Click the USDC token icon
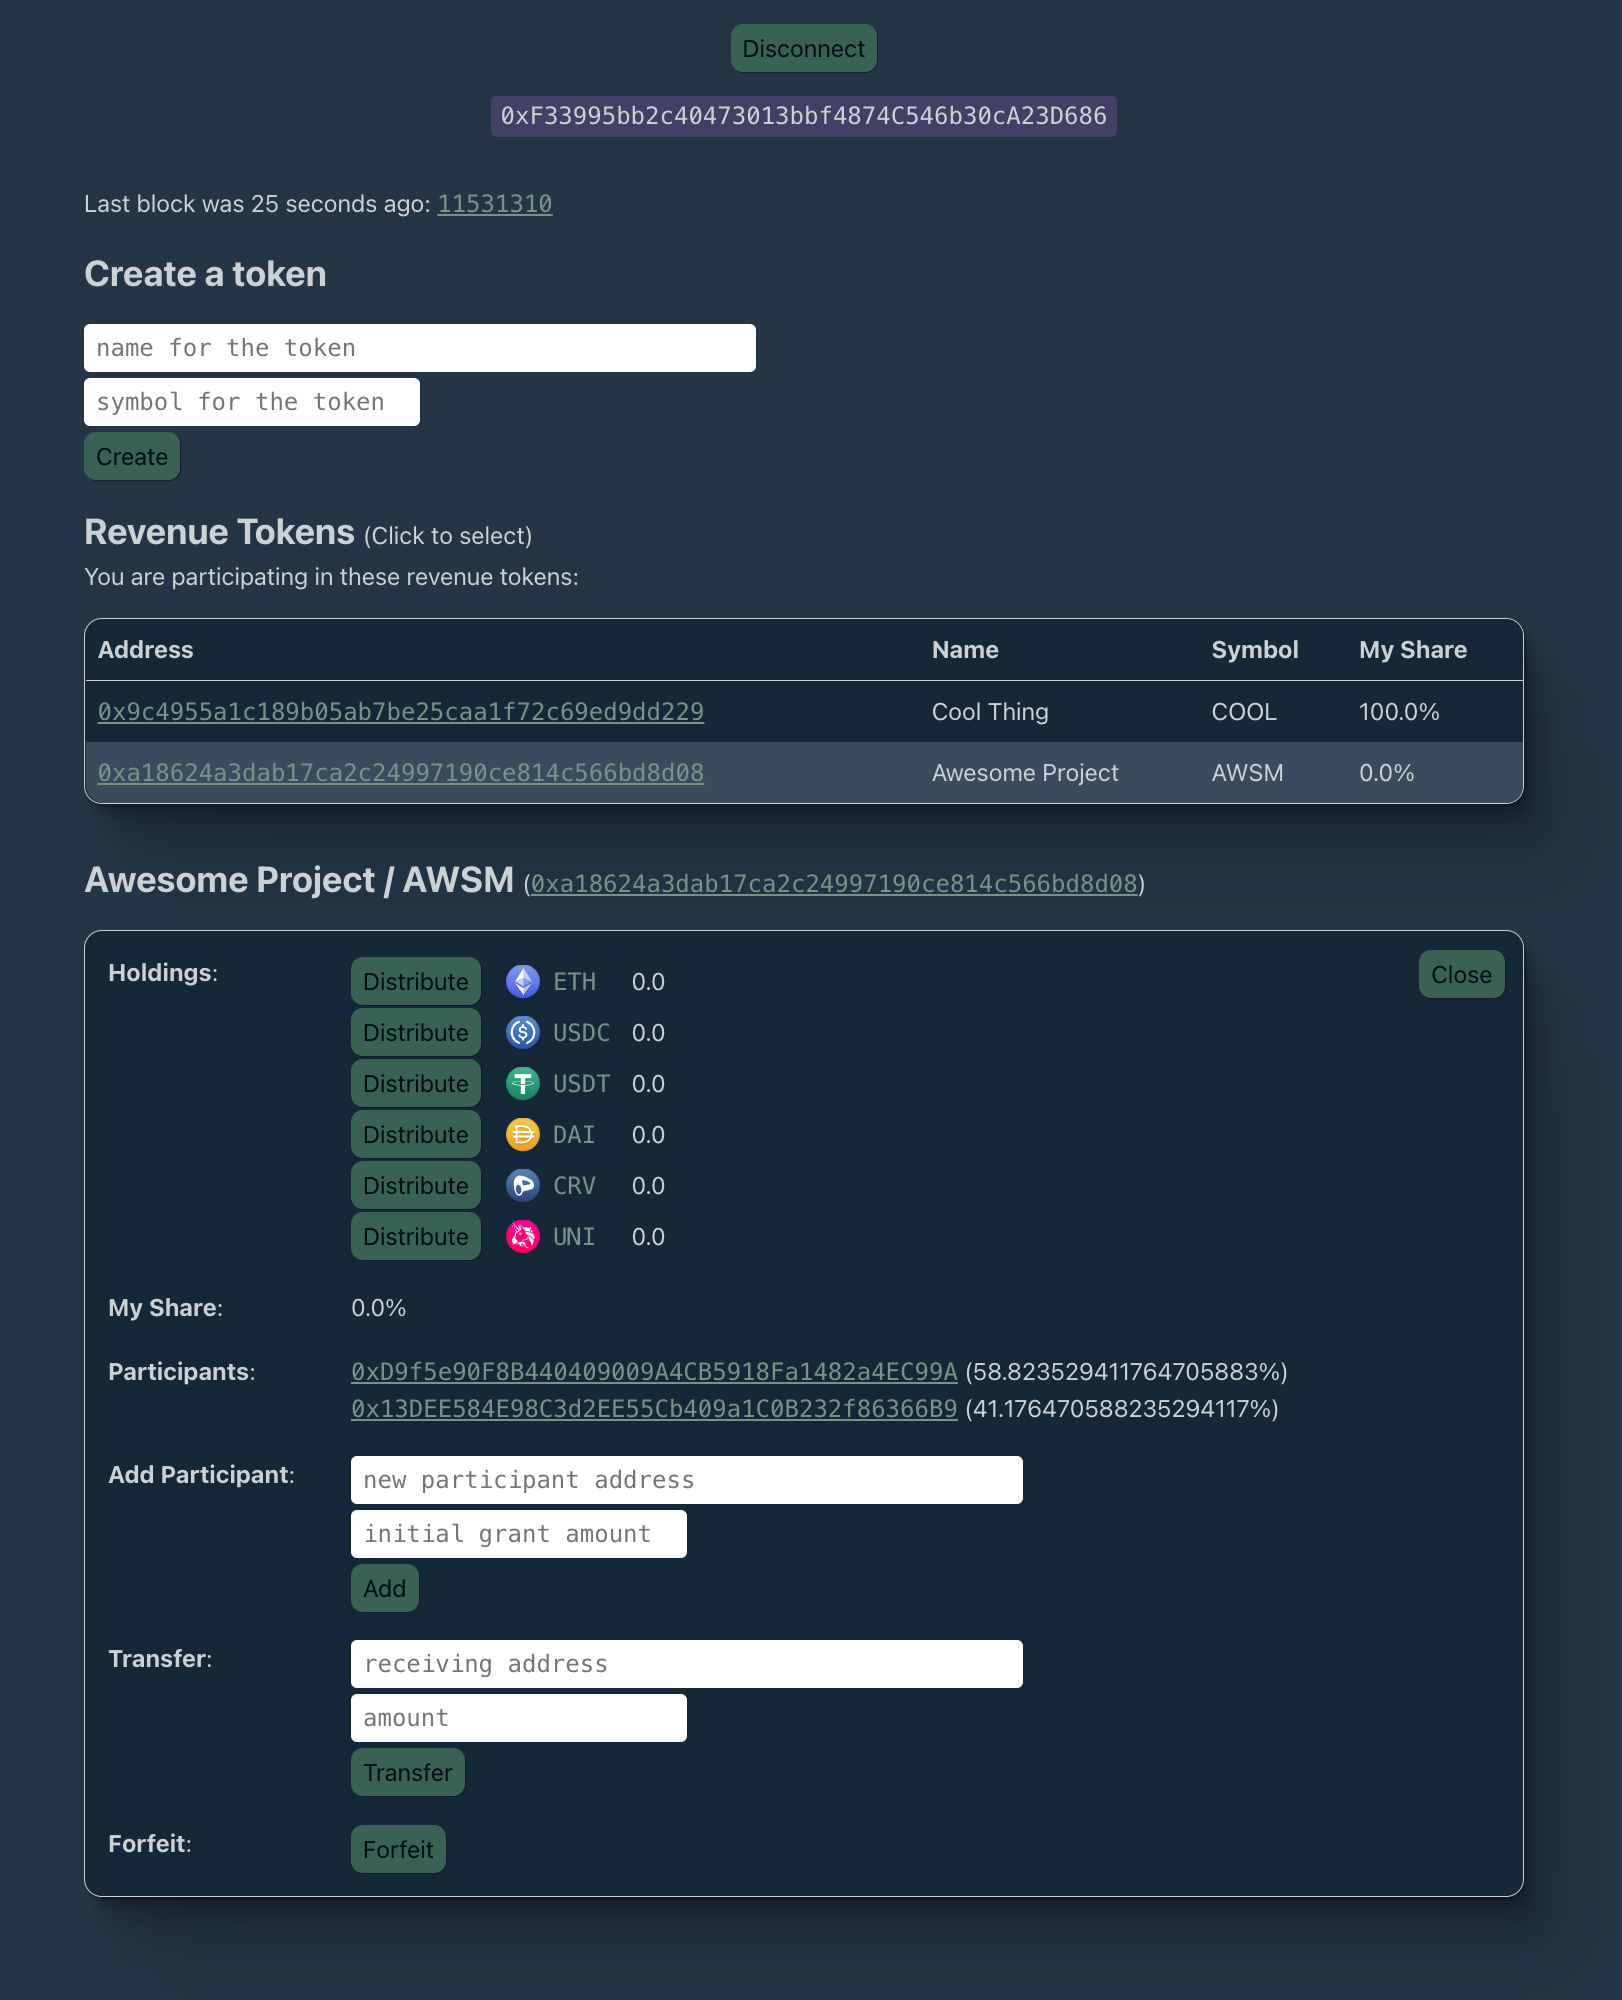The image size is (1622, 2000). pos(523,1033)
